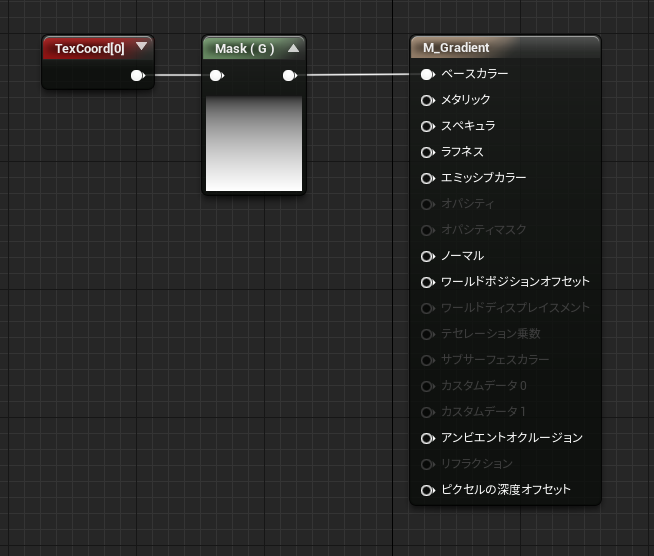Click the ベースカラー input pin

(428, 75)
